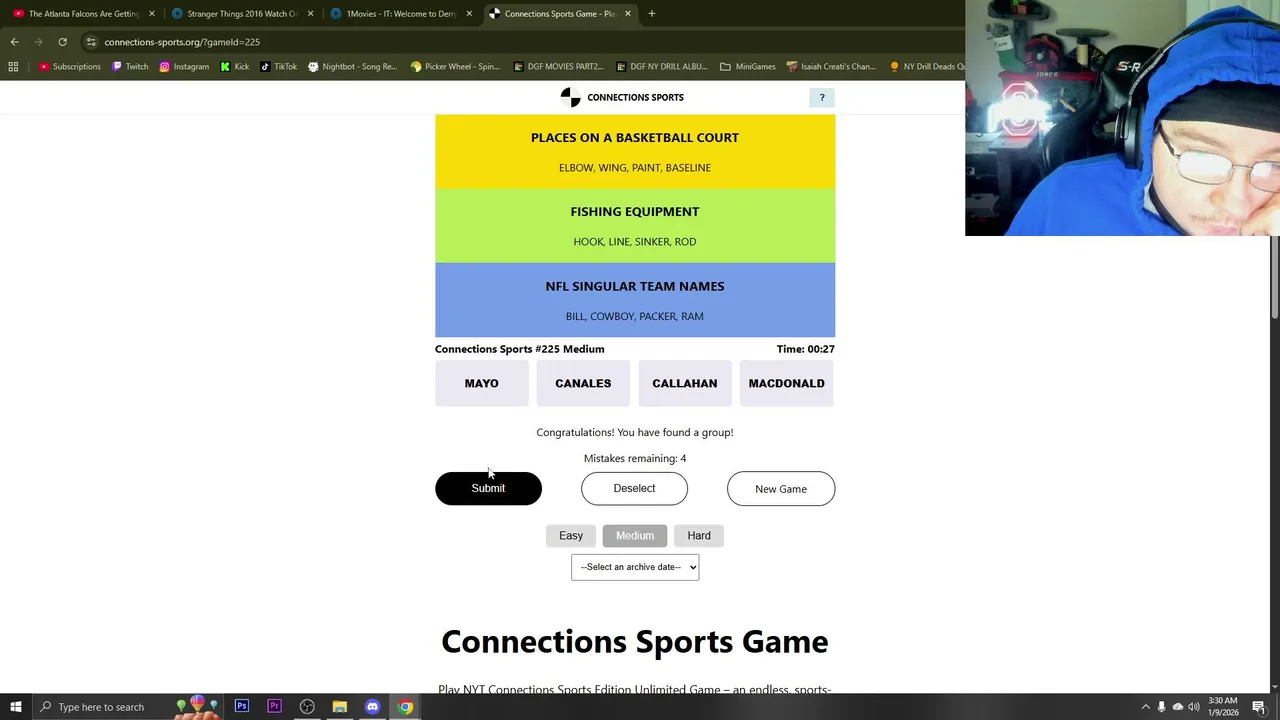This screenshot has width=1280, height=720.
Task: Open the Instagram bookmark
Action: click(184, 67)
